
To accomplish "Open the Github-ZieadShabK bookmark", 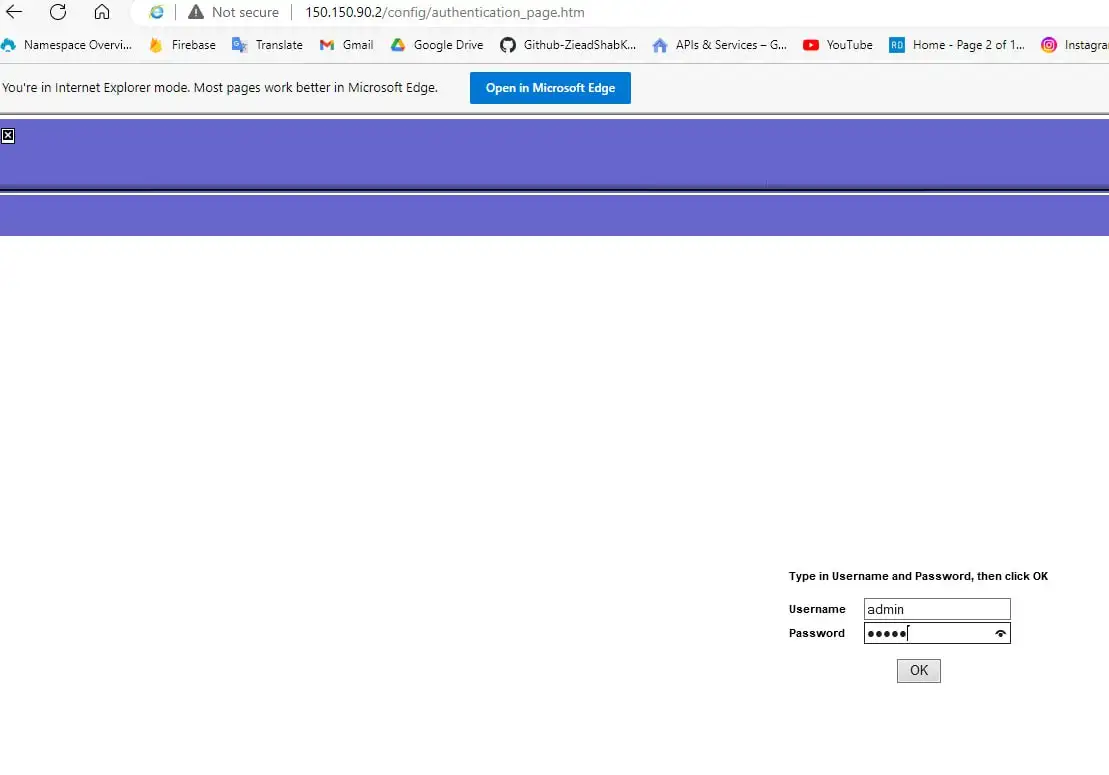I will (x=568, y=45).
